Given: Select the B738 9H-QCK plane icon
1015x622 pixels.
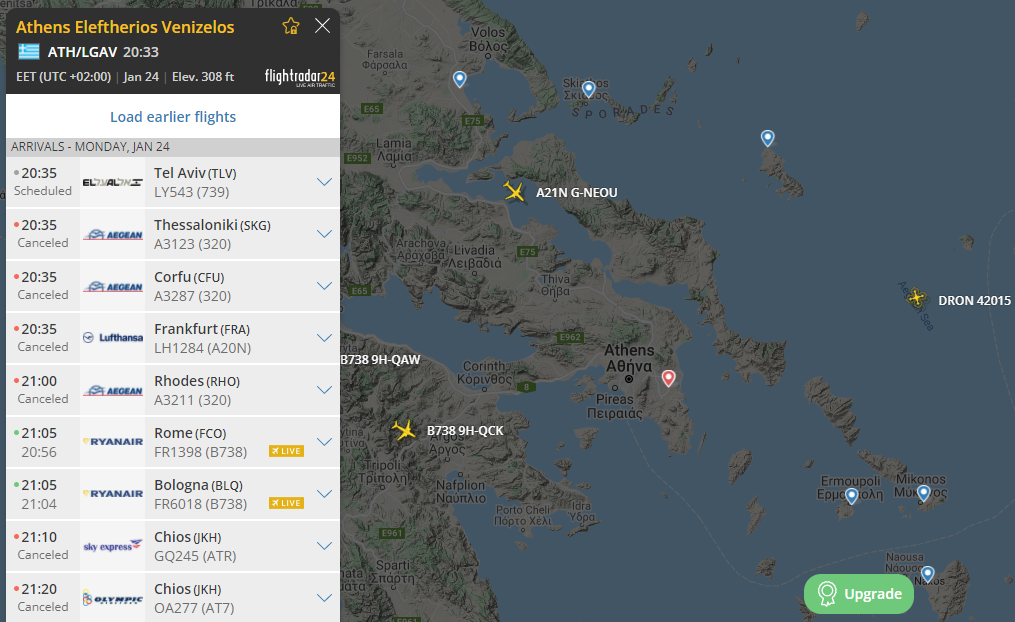Looking at the screenshot, I should tap(404, 430).
